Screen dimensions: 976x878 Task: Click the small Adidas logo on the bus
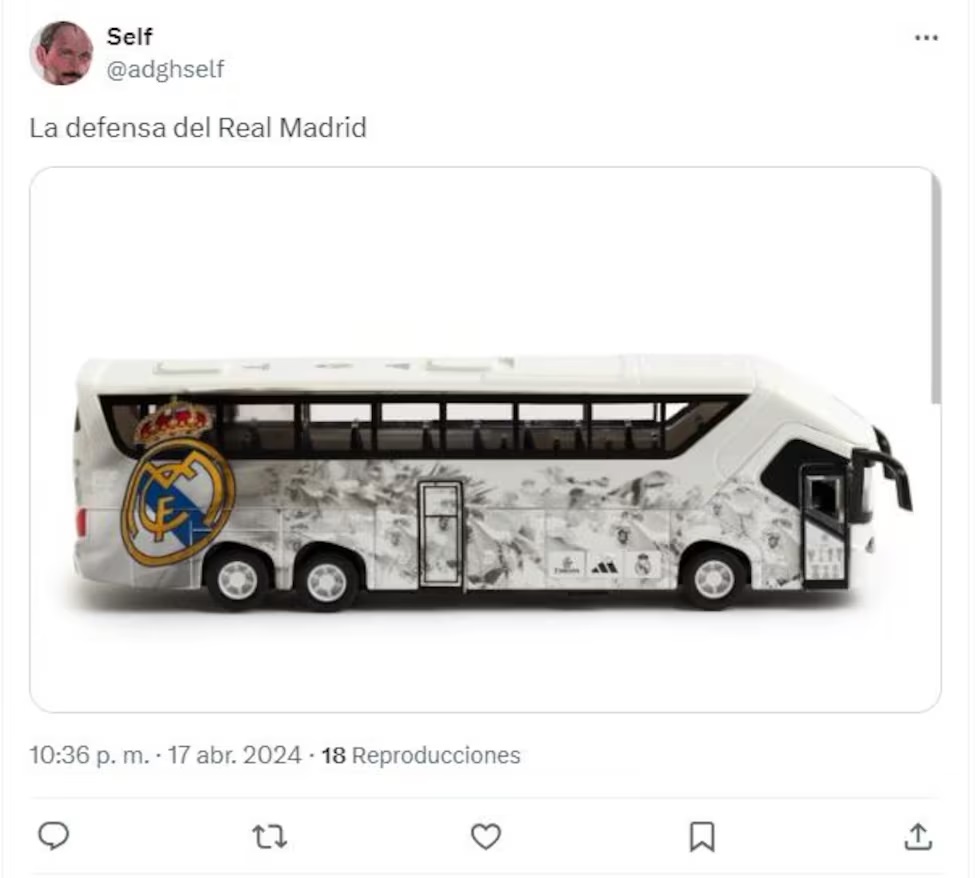(x=603, y=566)
